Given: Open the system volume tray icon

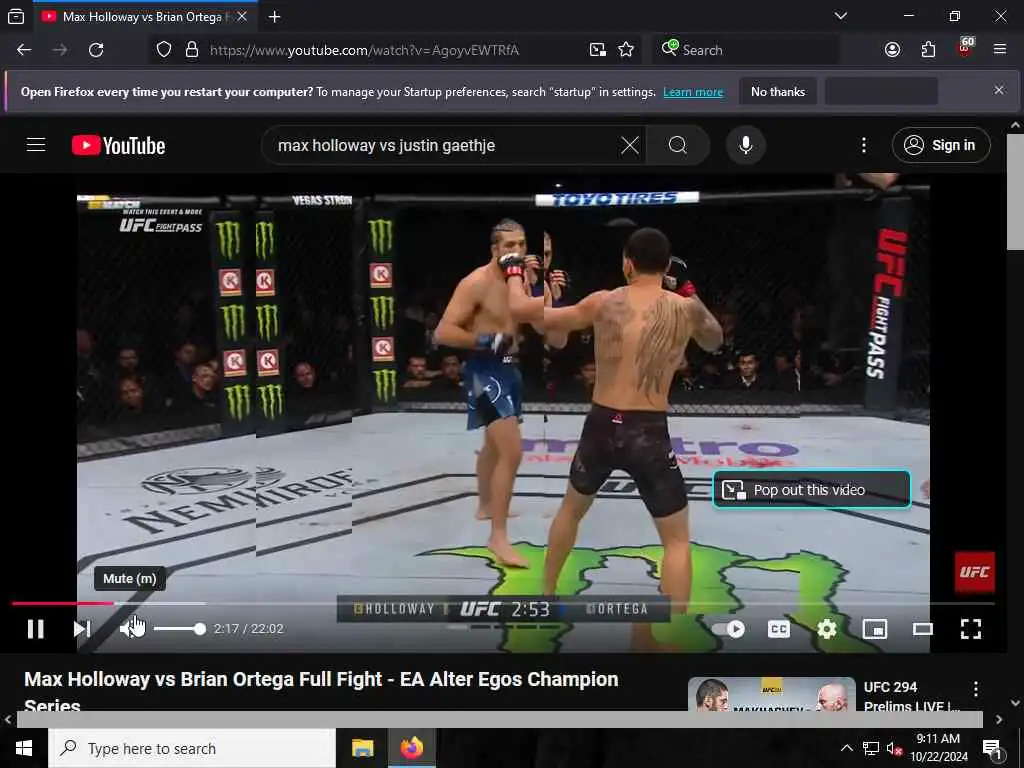Looking at the screenshot, I should [x=894, y=748].
